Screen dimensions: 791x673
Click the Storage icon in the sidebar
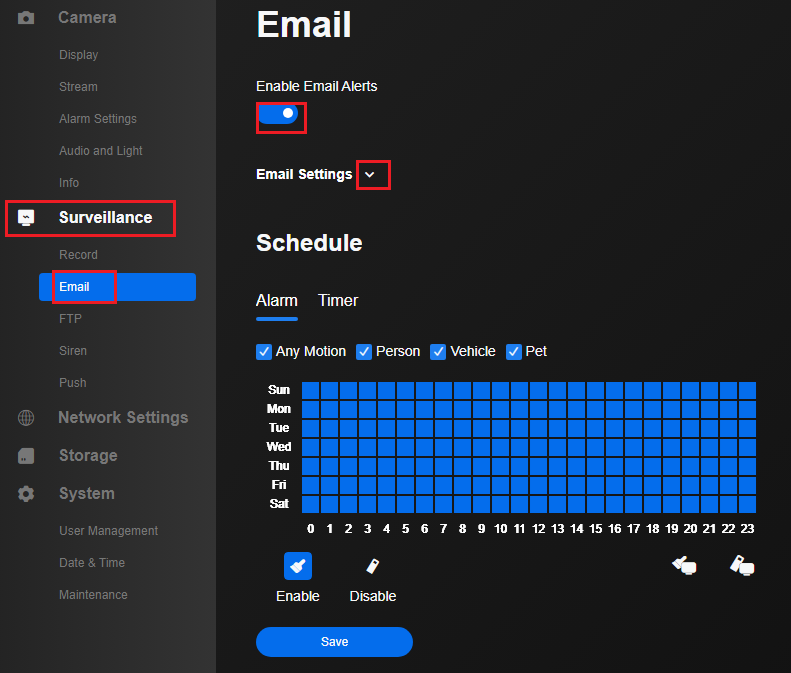(26, 456)
